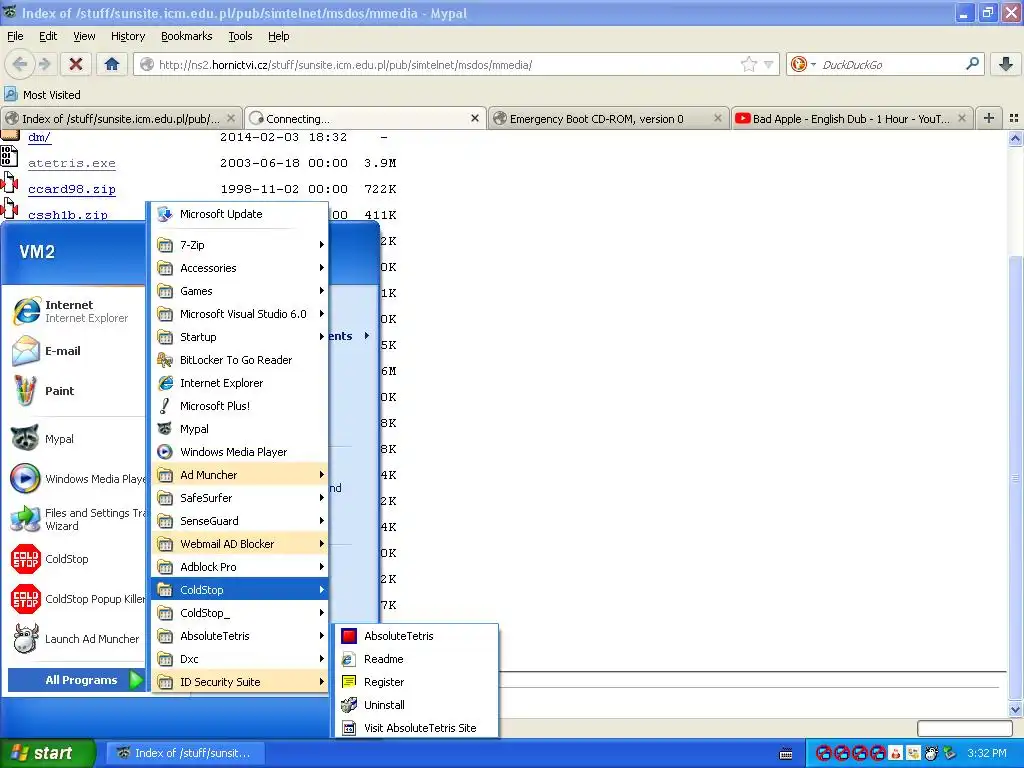Bookmark this page with the star icon
Image resolution: width=1024 pixels, height=768 pixels.
coord(748,64)
